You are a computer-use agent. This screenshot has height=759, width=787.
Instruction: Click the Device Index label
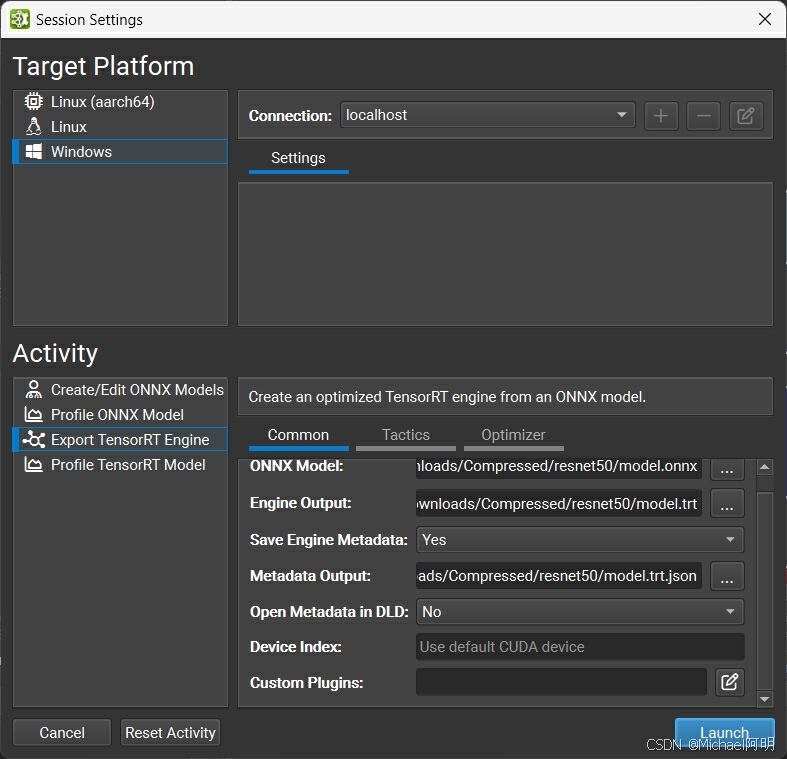(296, 647)
